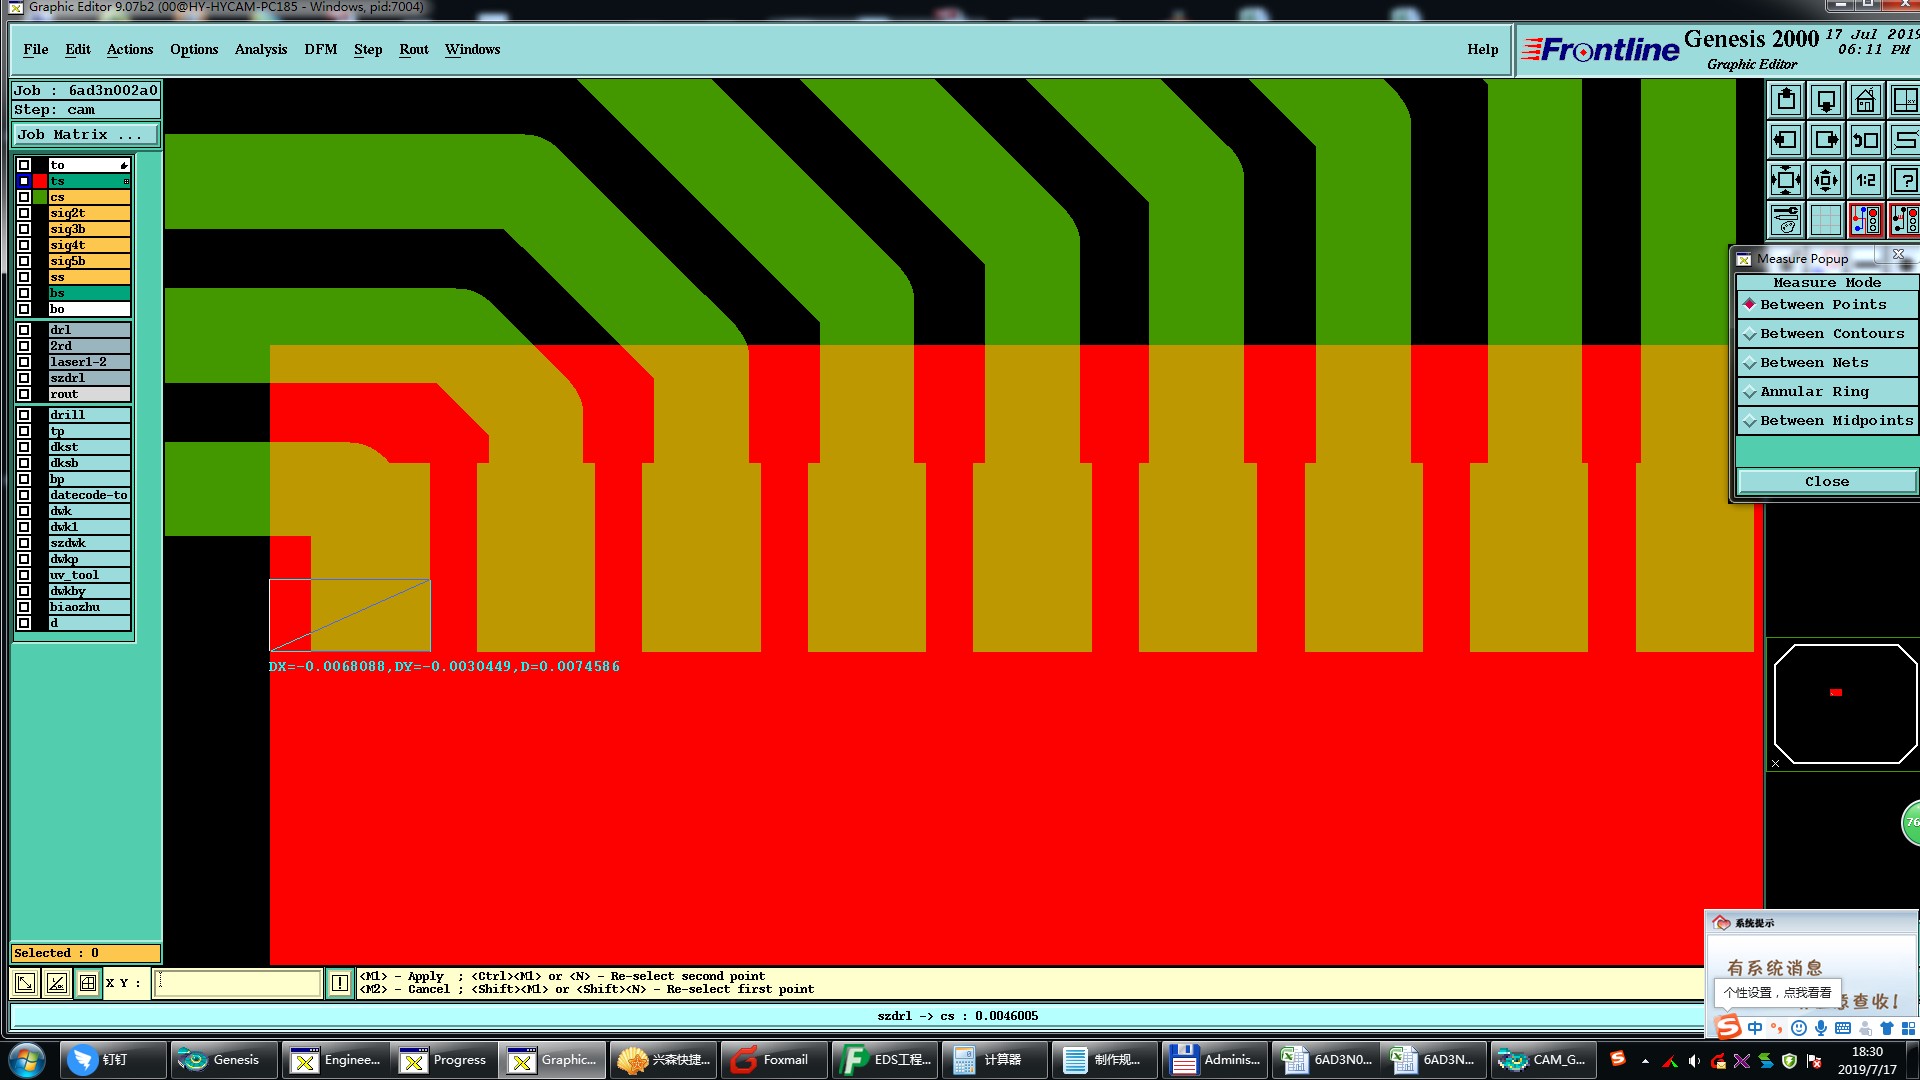The image size is (1920, 1080).
Task: Open the Analysis menu
Action: [x=260, y=50]
